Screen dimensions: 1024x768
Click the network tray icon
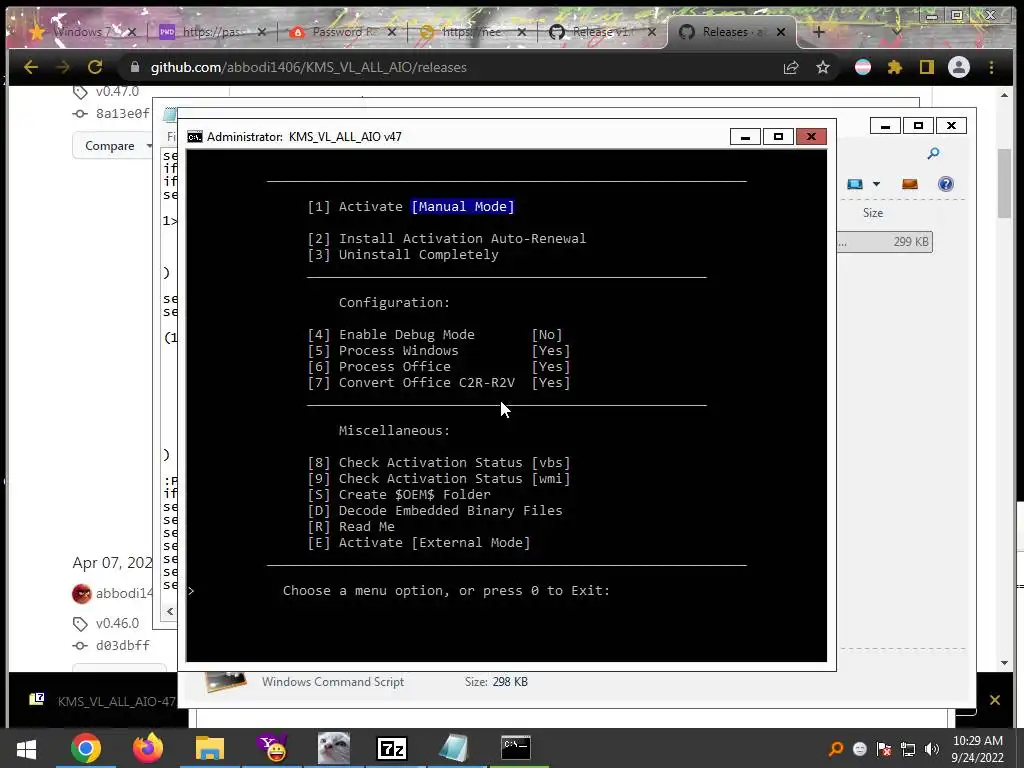(908, 749)
